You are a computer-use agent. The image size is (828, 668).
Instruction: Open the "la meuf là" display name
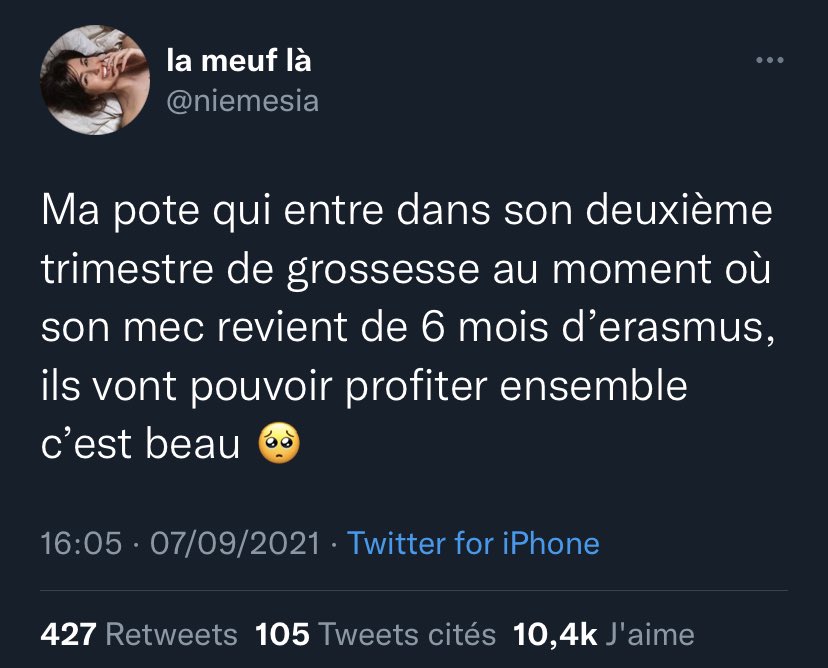coord(238,61)
